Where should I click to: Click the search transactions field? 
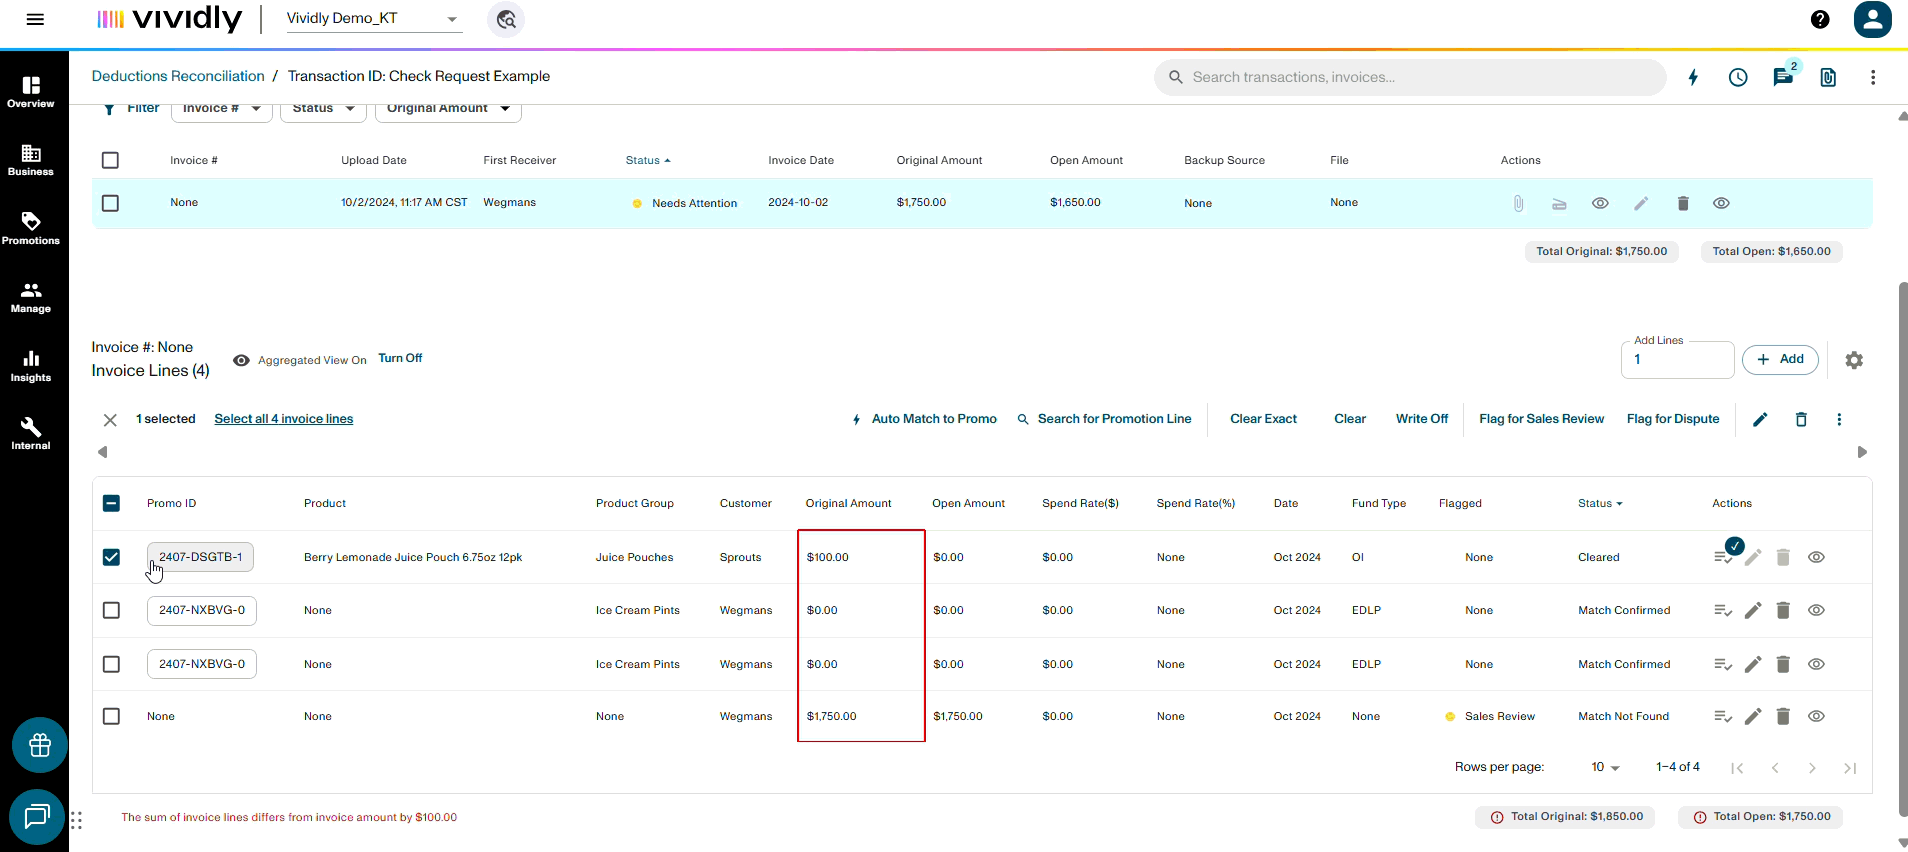pos(1410,77)
